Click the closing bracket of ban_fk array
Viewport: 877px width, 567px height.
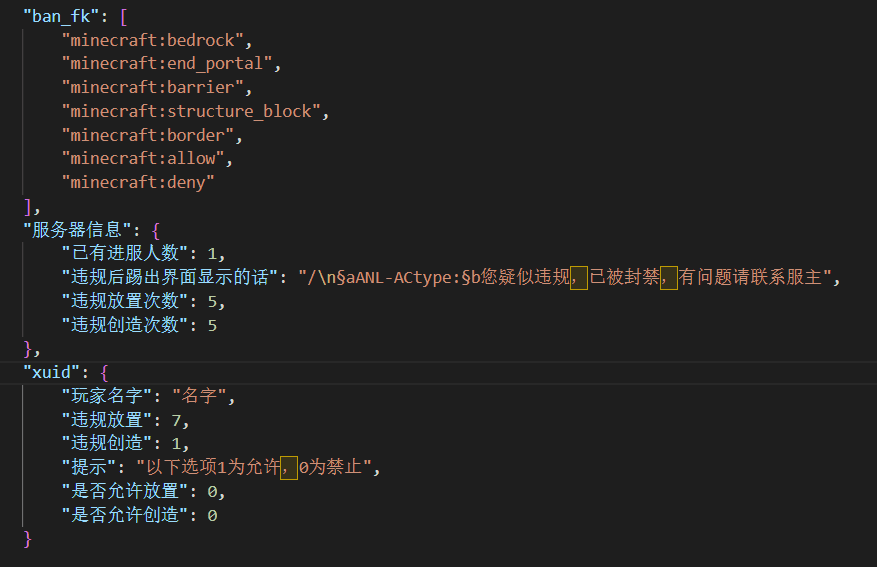[x=27, y=207]
